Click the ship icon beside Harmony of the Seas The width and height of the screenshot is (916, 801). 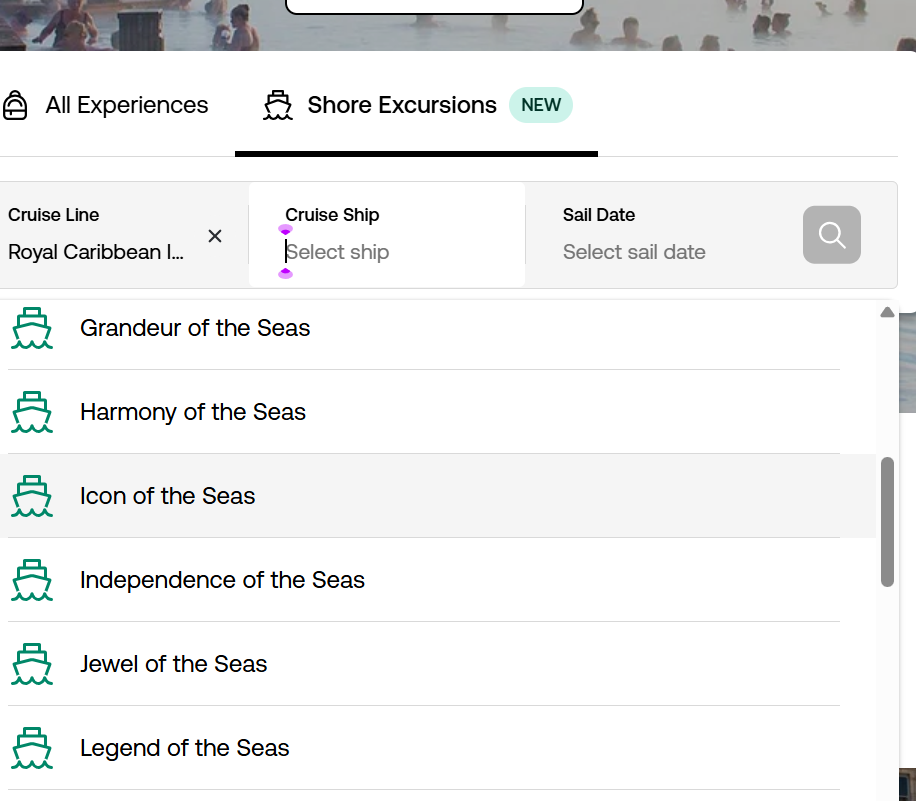click(x=31, y=412)
